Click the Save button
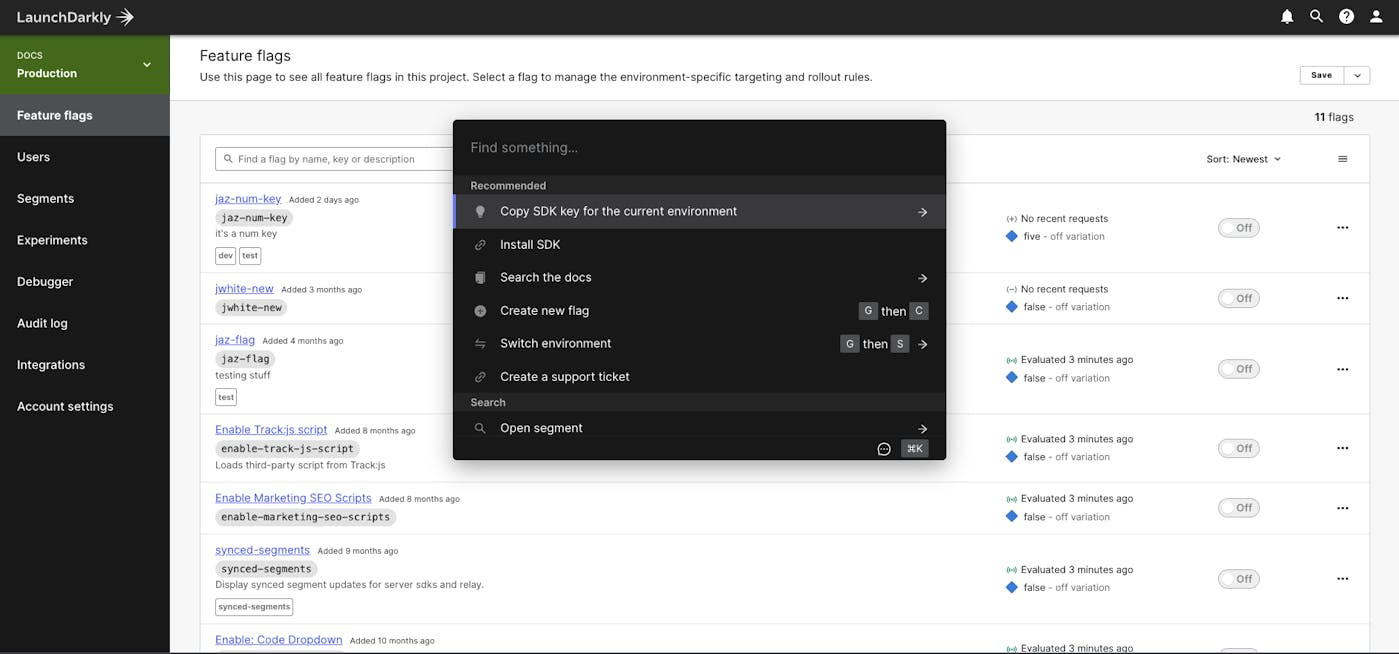 point(1322,75)
